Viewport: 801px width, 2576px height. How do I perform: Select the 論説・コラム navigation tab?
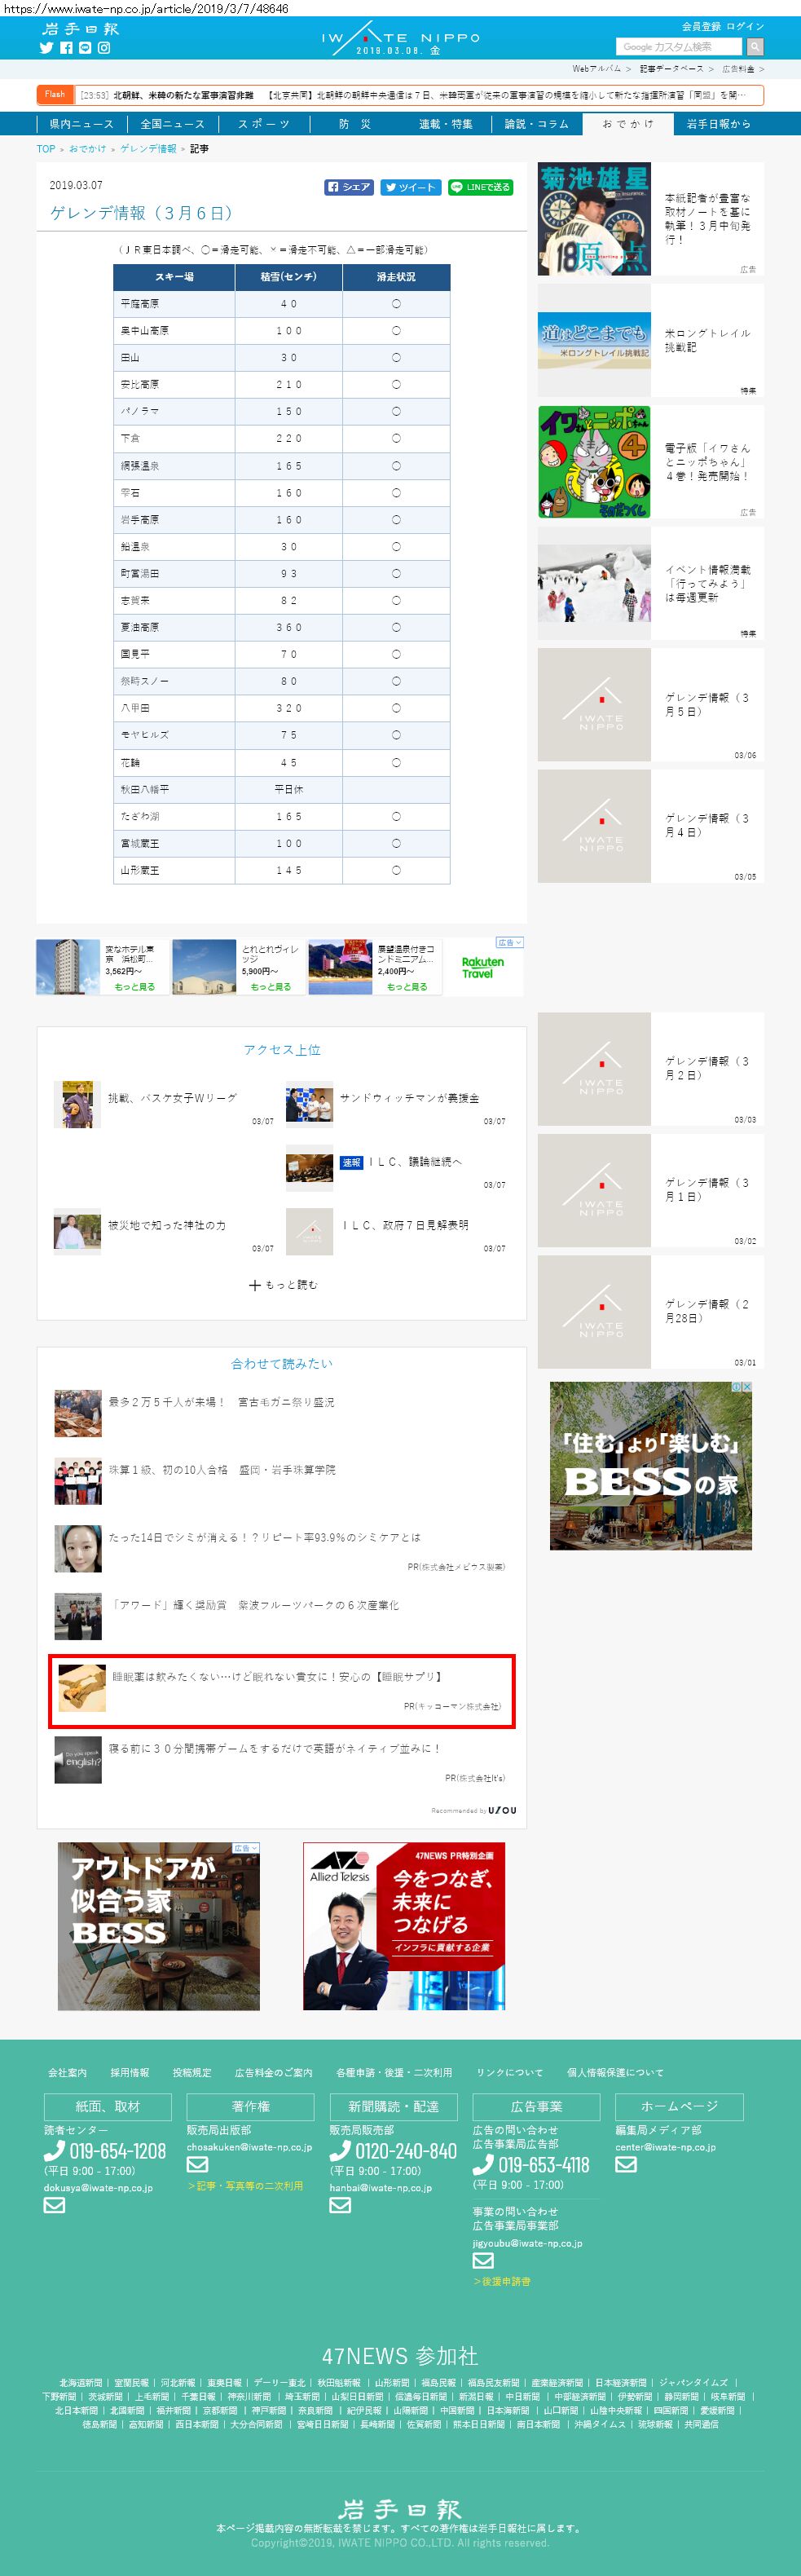536,124
